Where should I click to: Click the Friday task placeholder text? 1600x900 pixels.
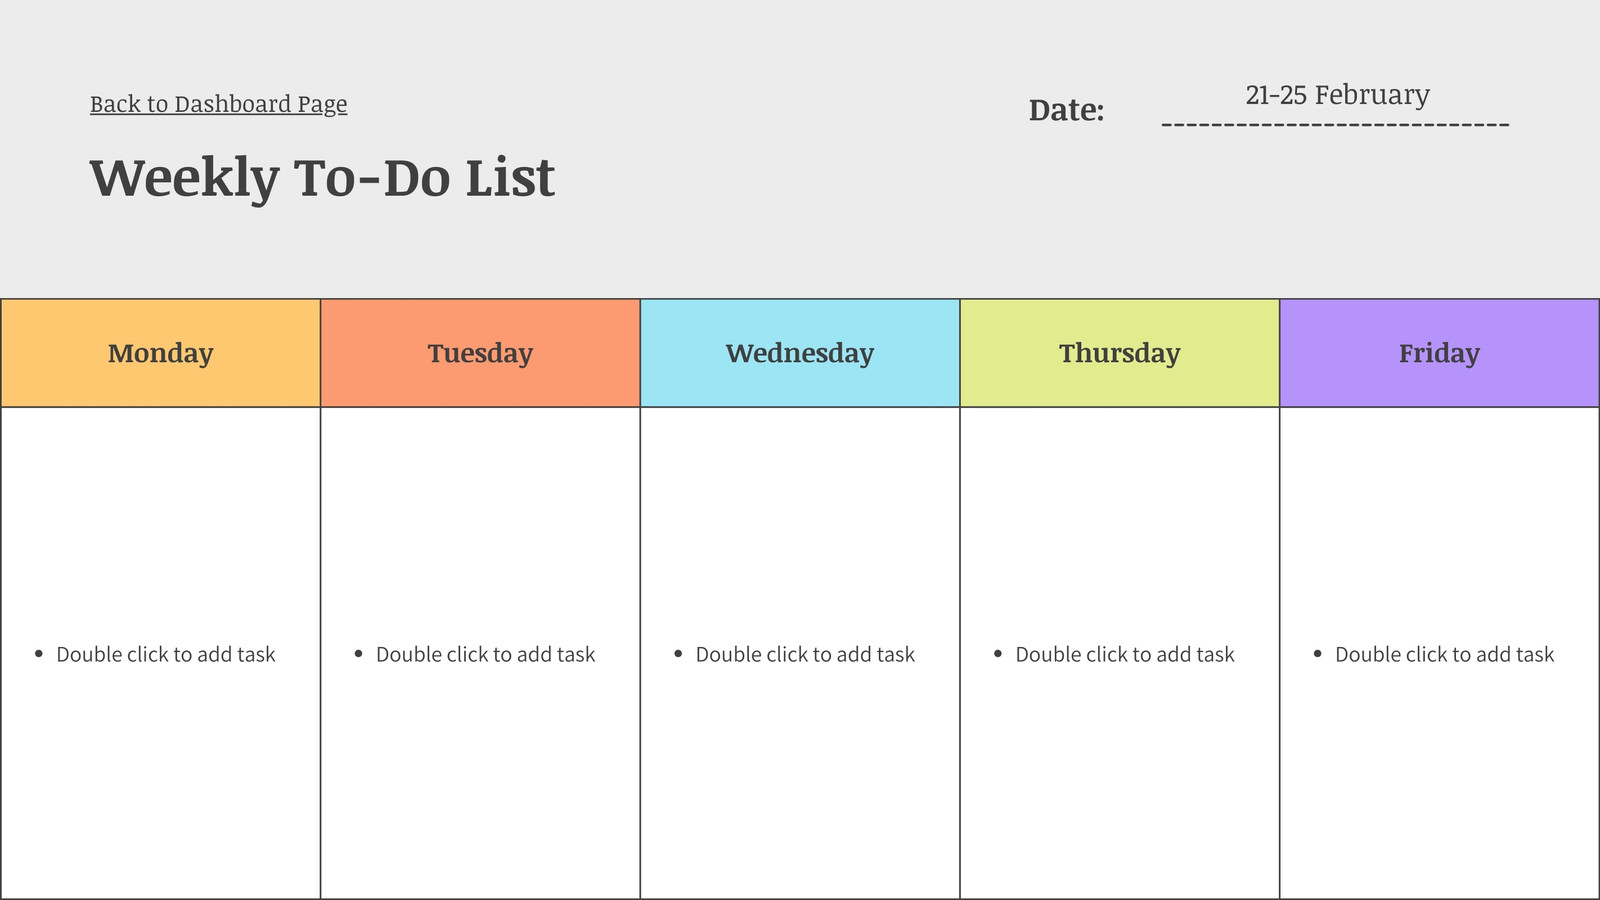point(1445,654)
